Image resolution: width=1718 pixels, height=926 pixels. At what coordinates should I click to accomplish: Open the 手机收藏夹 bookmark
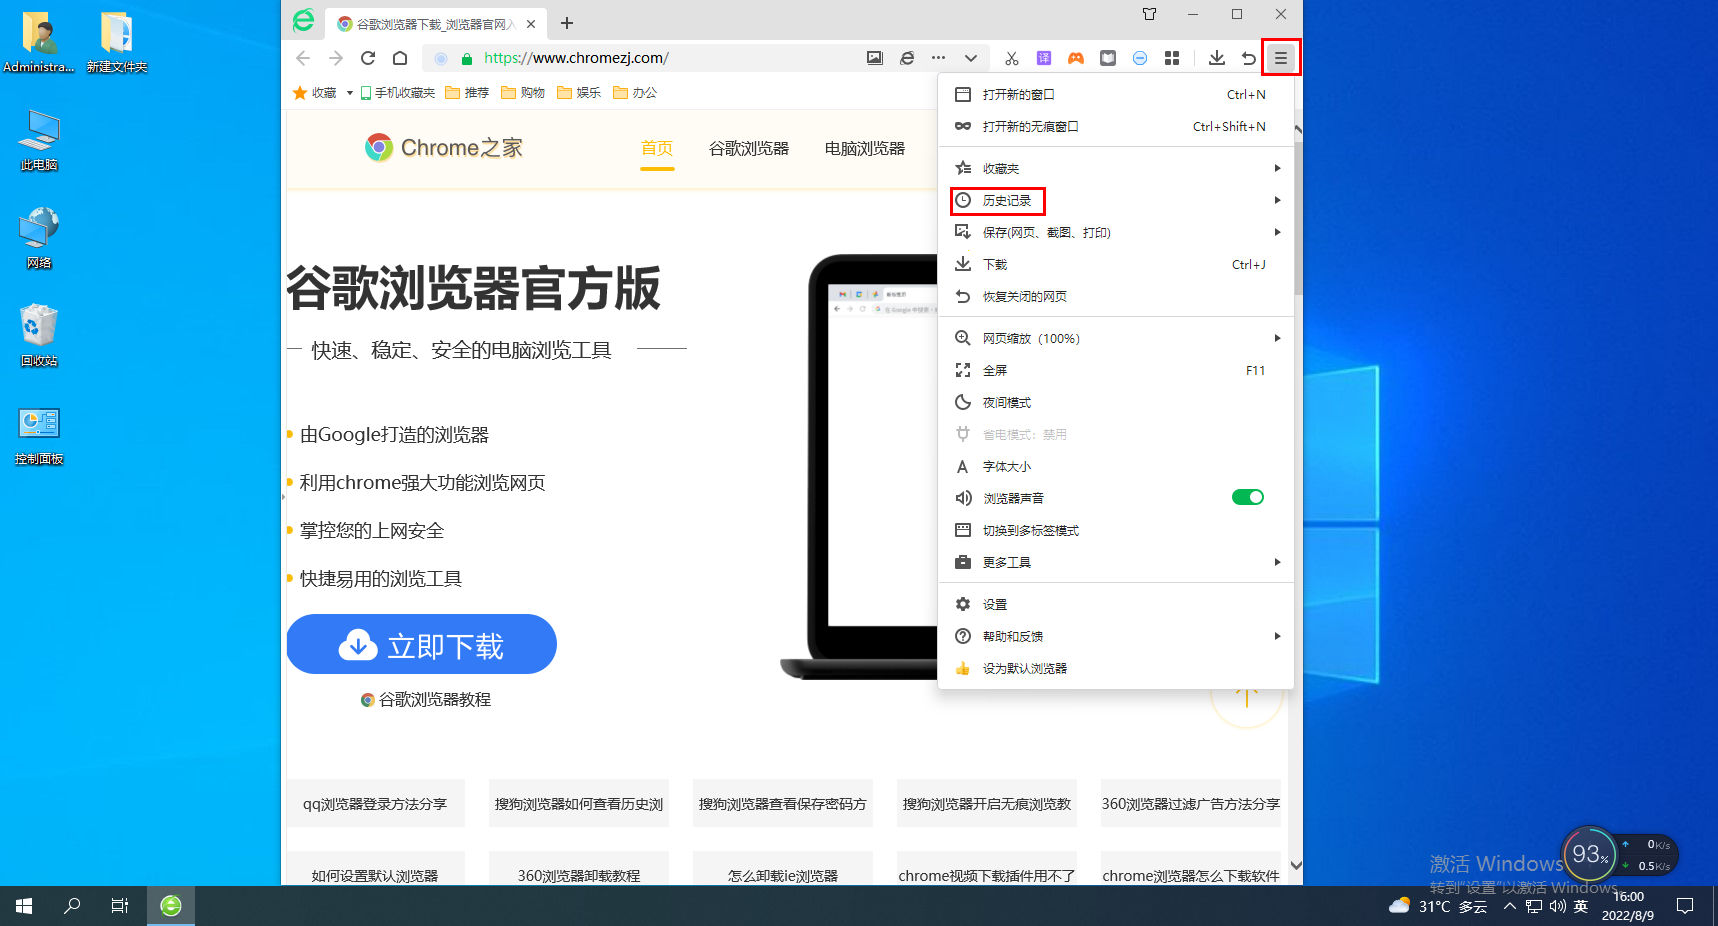tap(398, 93)
